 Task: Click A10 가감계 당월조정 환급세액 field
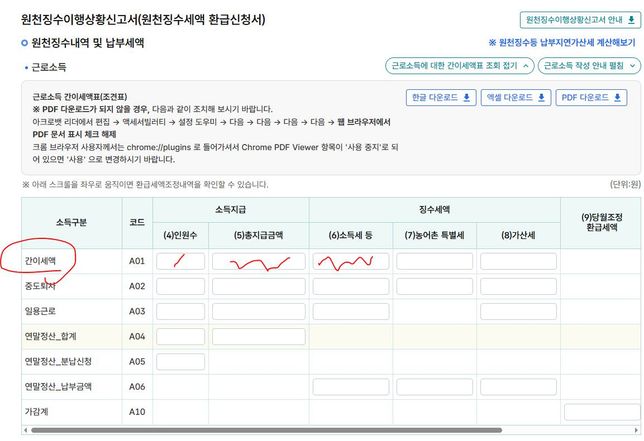point(602,411)
